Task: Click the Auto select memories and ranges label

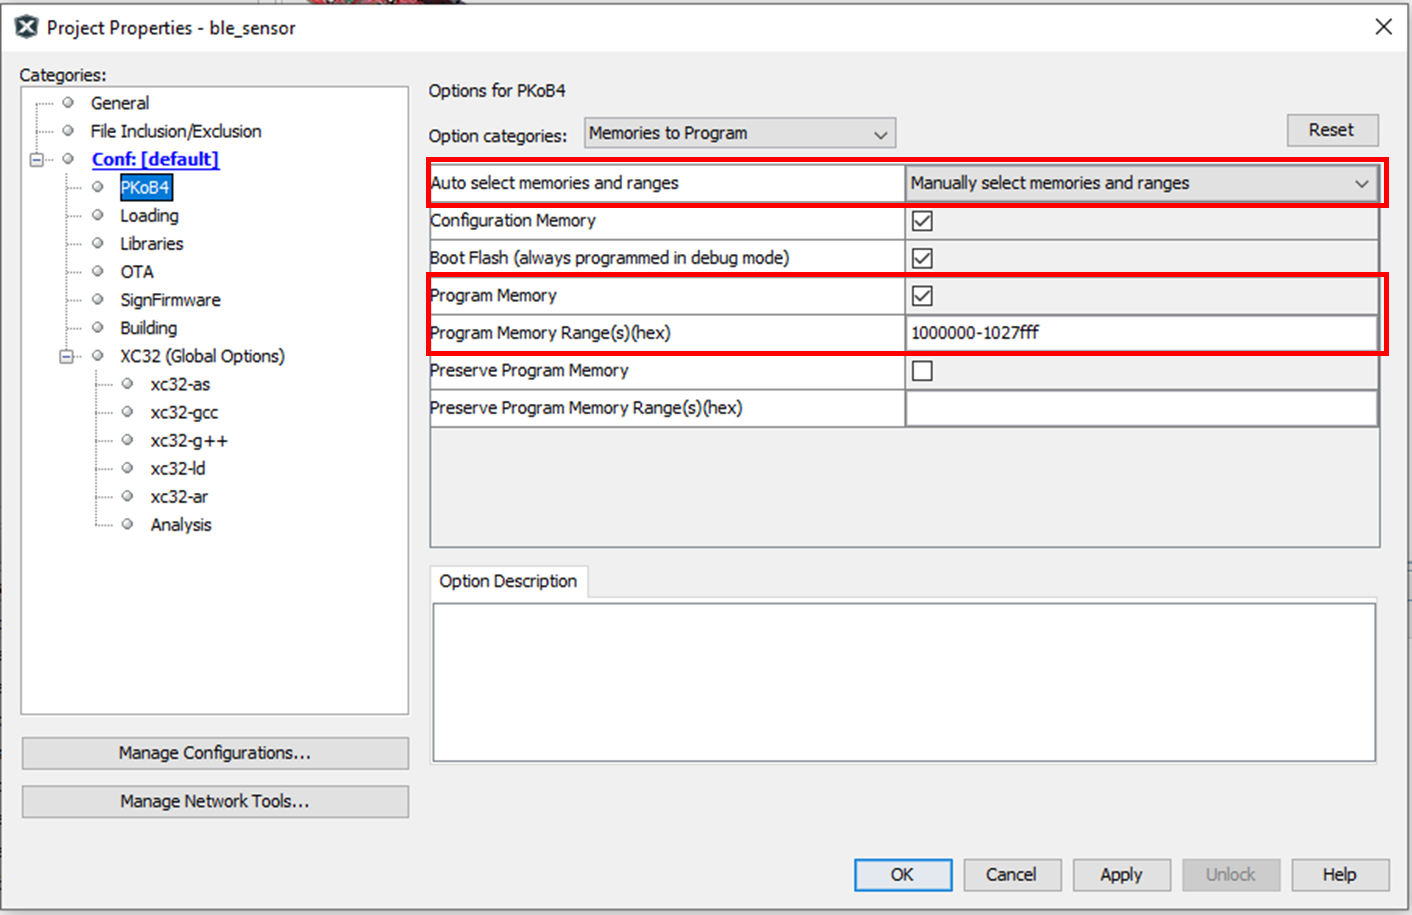Action: pos(554,183)
